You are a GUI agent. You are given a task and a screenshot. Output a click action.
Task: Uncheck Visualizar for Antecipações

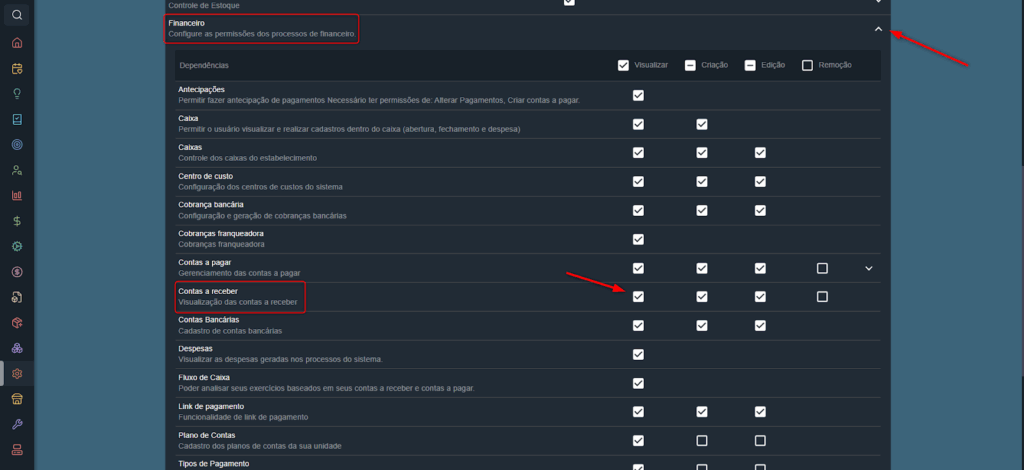pyautogui.click(x=638, y=95)
